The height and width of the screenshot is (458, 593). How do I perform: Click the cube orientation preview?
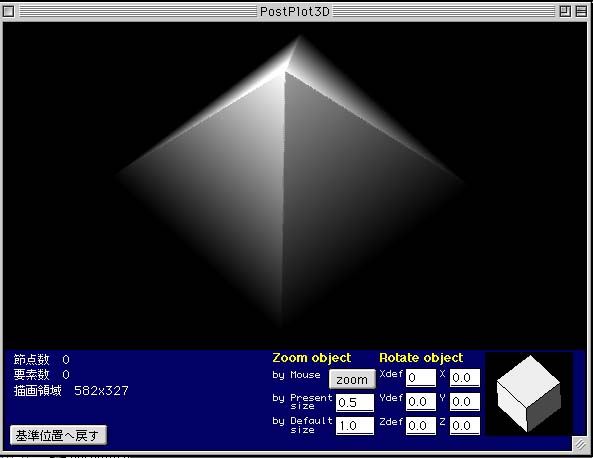click(529, 394)
